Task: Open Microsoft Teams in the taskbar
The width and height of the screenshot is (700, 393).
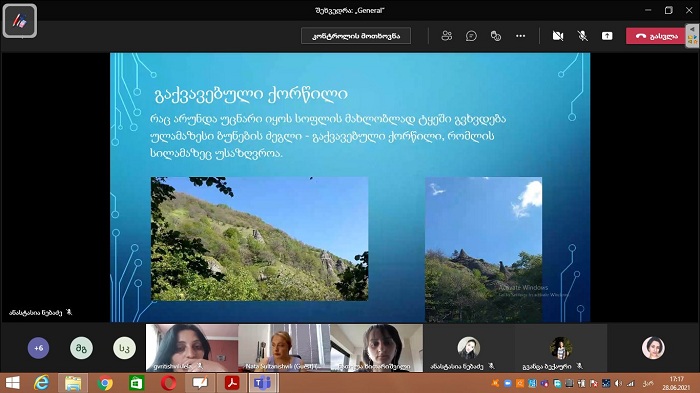Action: (262, 383)
